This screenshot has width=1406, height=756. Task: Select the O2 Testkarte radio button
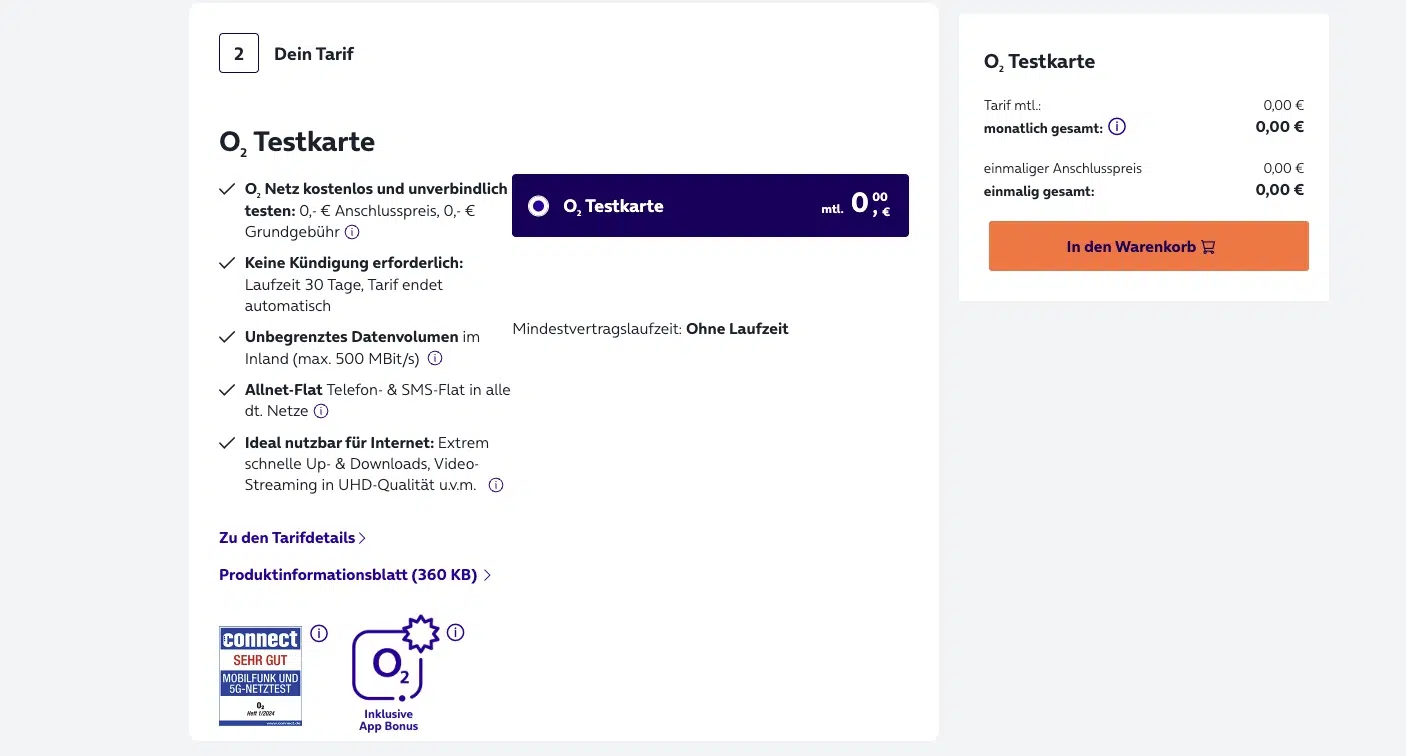[x=538, y=206]
